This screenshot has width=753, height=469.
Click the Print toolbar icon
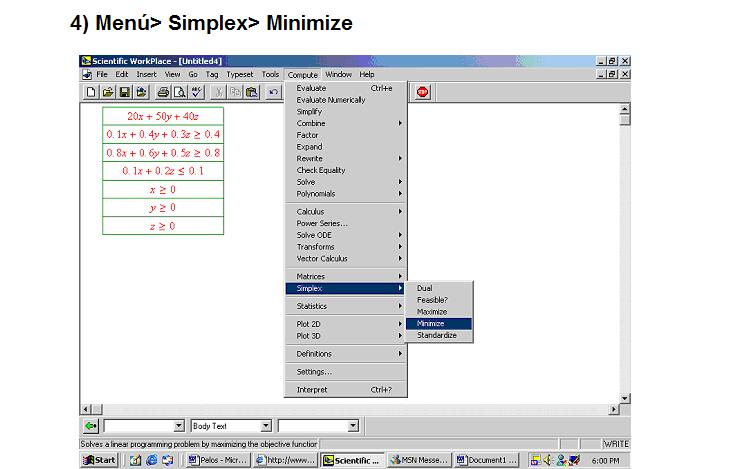click(x=163, y=92)
